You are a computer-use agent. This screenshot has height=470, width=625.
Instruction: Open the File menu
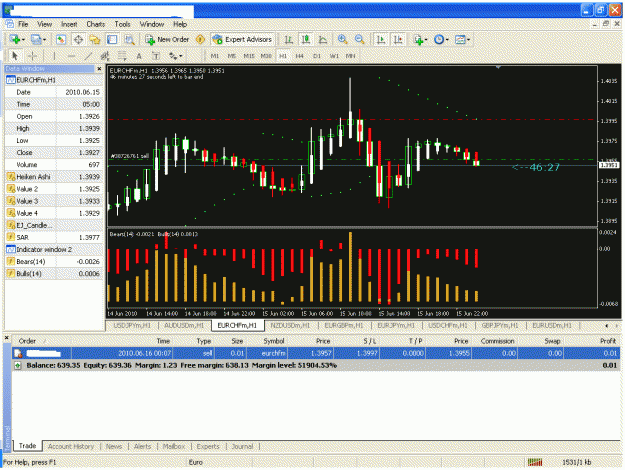pos(23,24)
